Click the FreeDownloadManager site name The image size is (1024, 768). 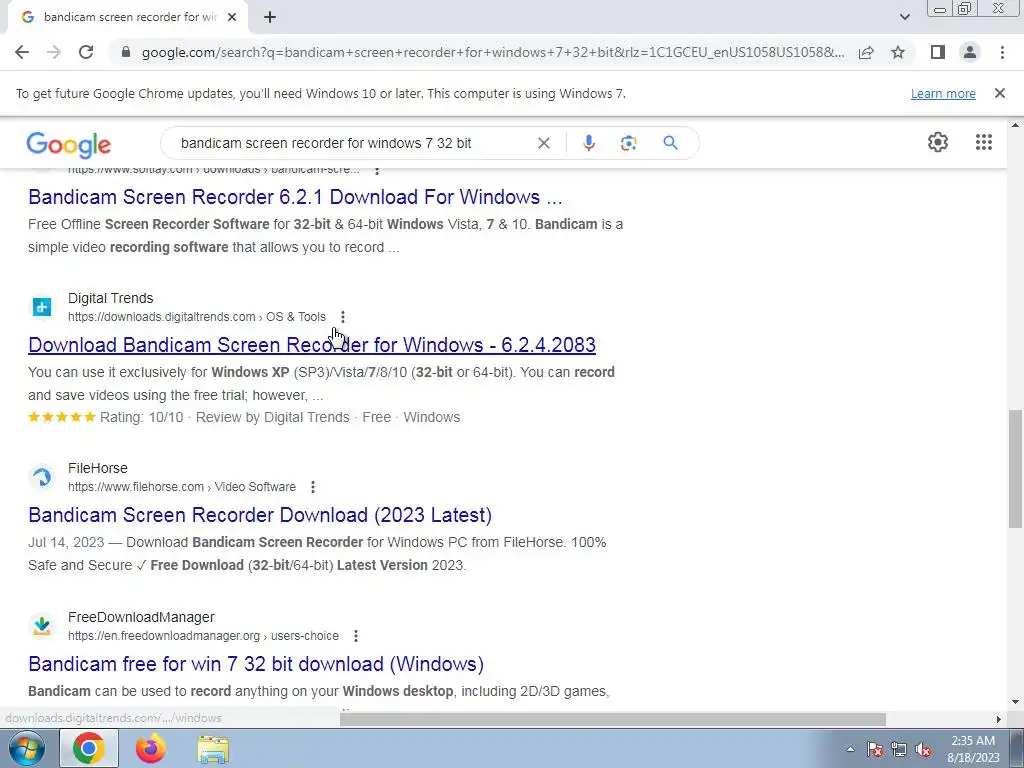[141, 617]
